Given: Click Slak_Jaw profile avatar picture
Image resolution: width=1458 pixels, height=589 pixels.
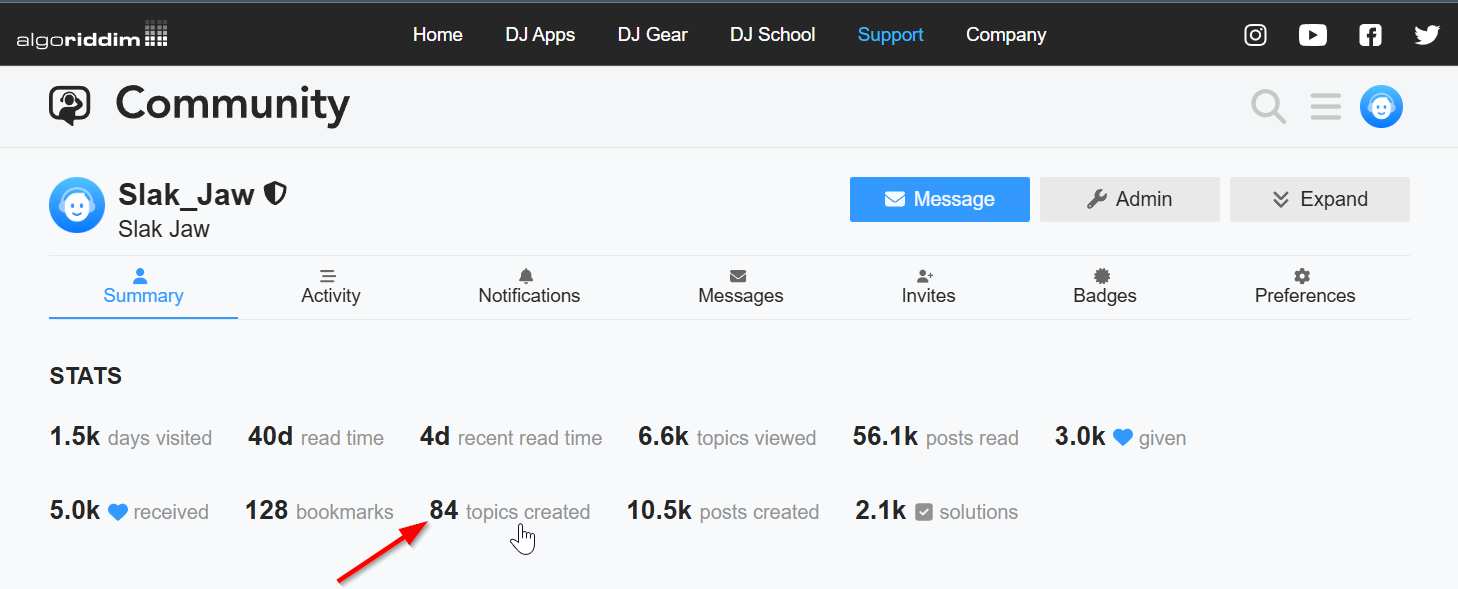Looking at the screenshot, I should [x=77, y=205].
